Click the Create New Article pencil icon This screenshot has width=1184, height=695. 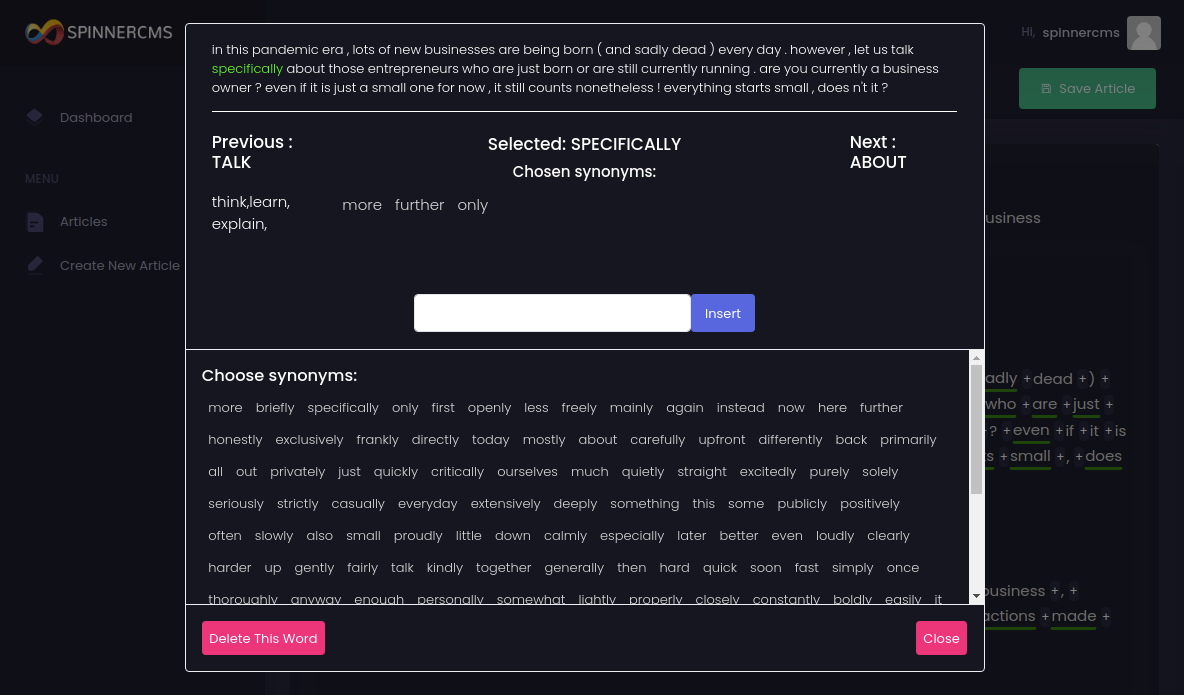point(35,265)
